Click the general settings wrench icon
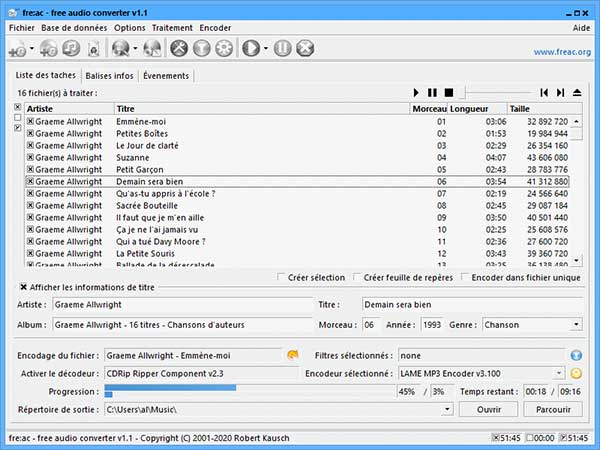 (x=180, y=48)
